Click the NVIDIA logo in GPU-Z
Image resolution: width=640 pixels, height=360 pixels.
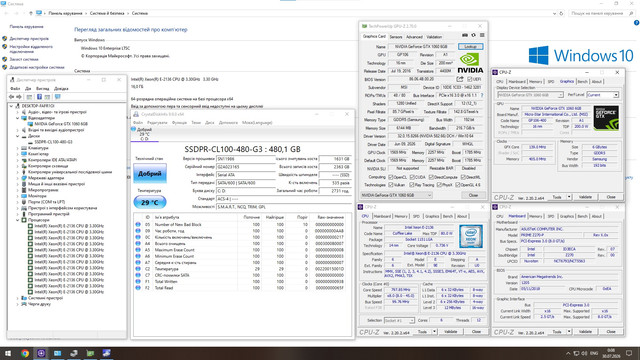(470, 63)
